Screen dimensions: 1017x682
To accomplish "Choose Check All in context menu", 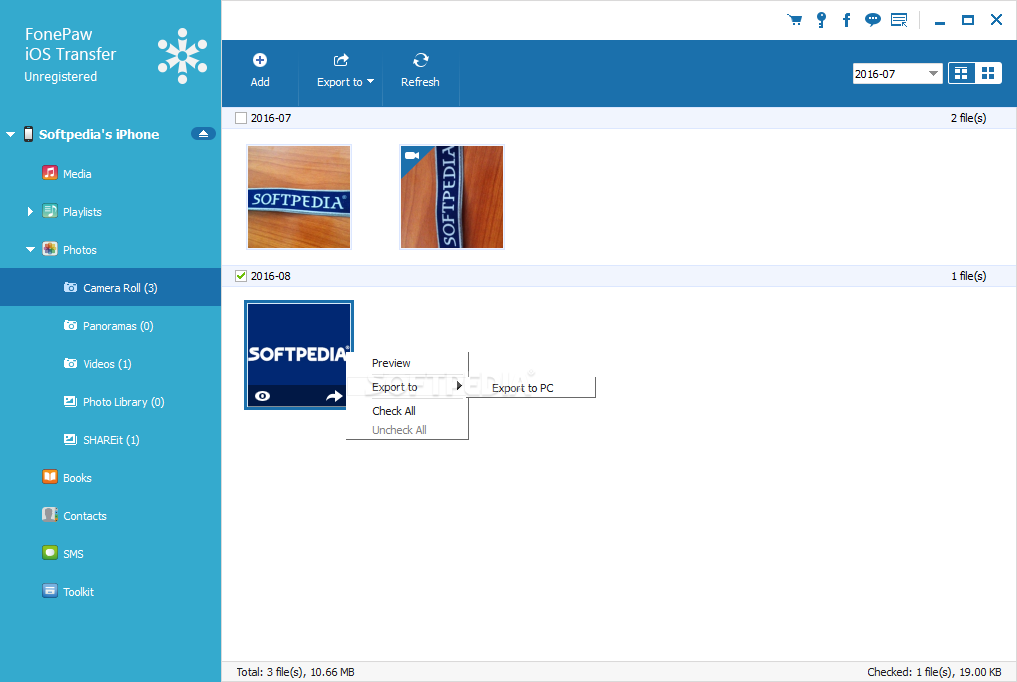I will pos(394,411).
